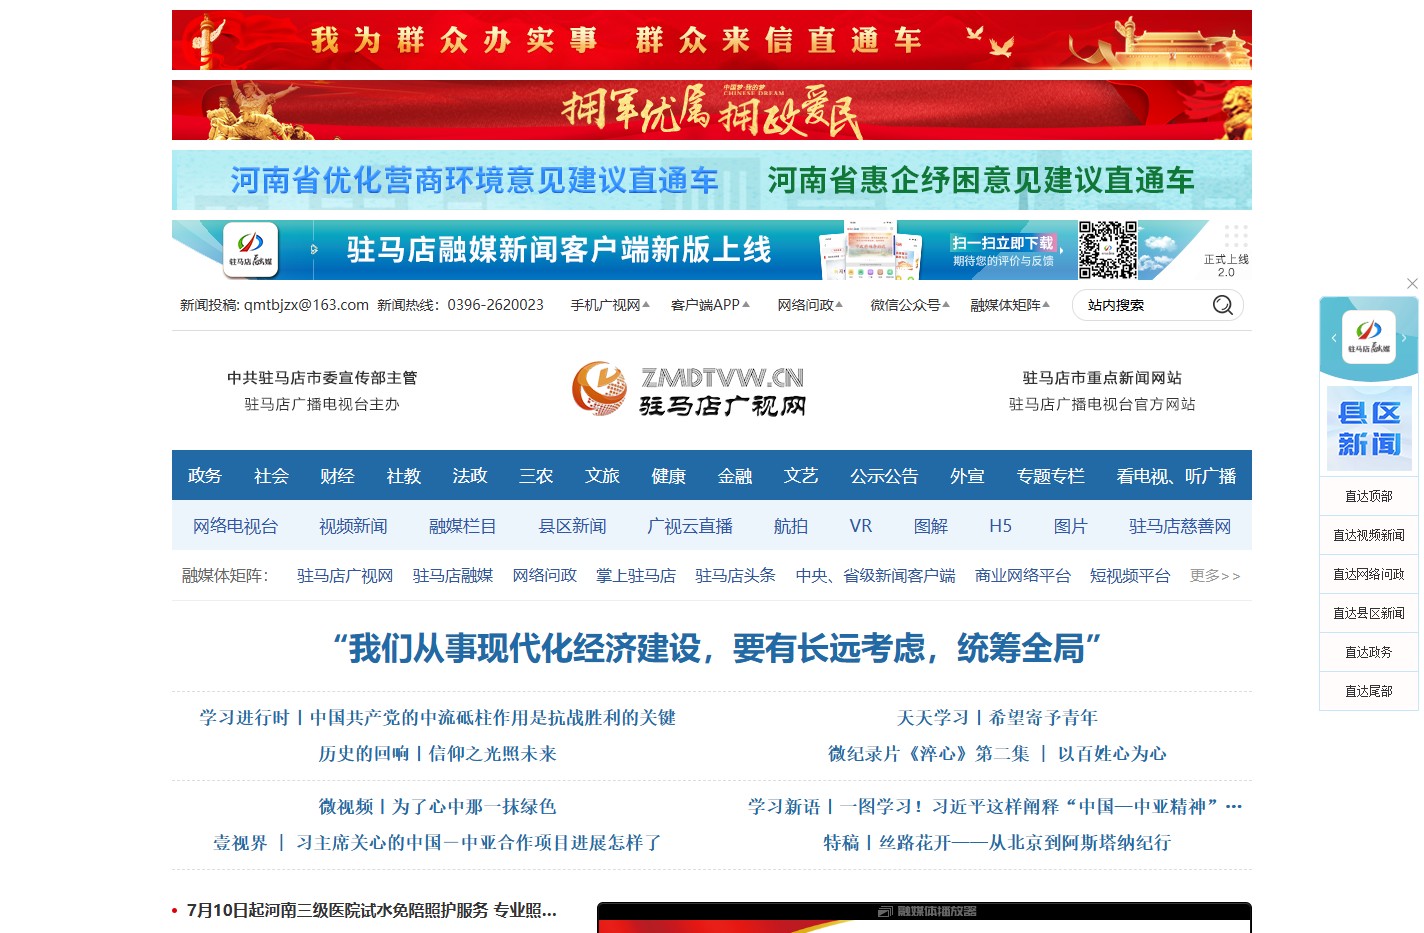Click the 驻马店广视网 site logo
The width and height of the screenshot is (1424, 933).
(689, 389)
